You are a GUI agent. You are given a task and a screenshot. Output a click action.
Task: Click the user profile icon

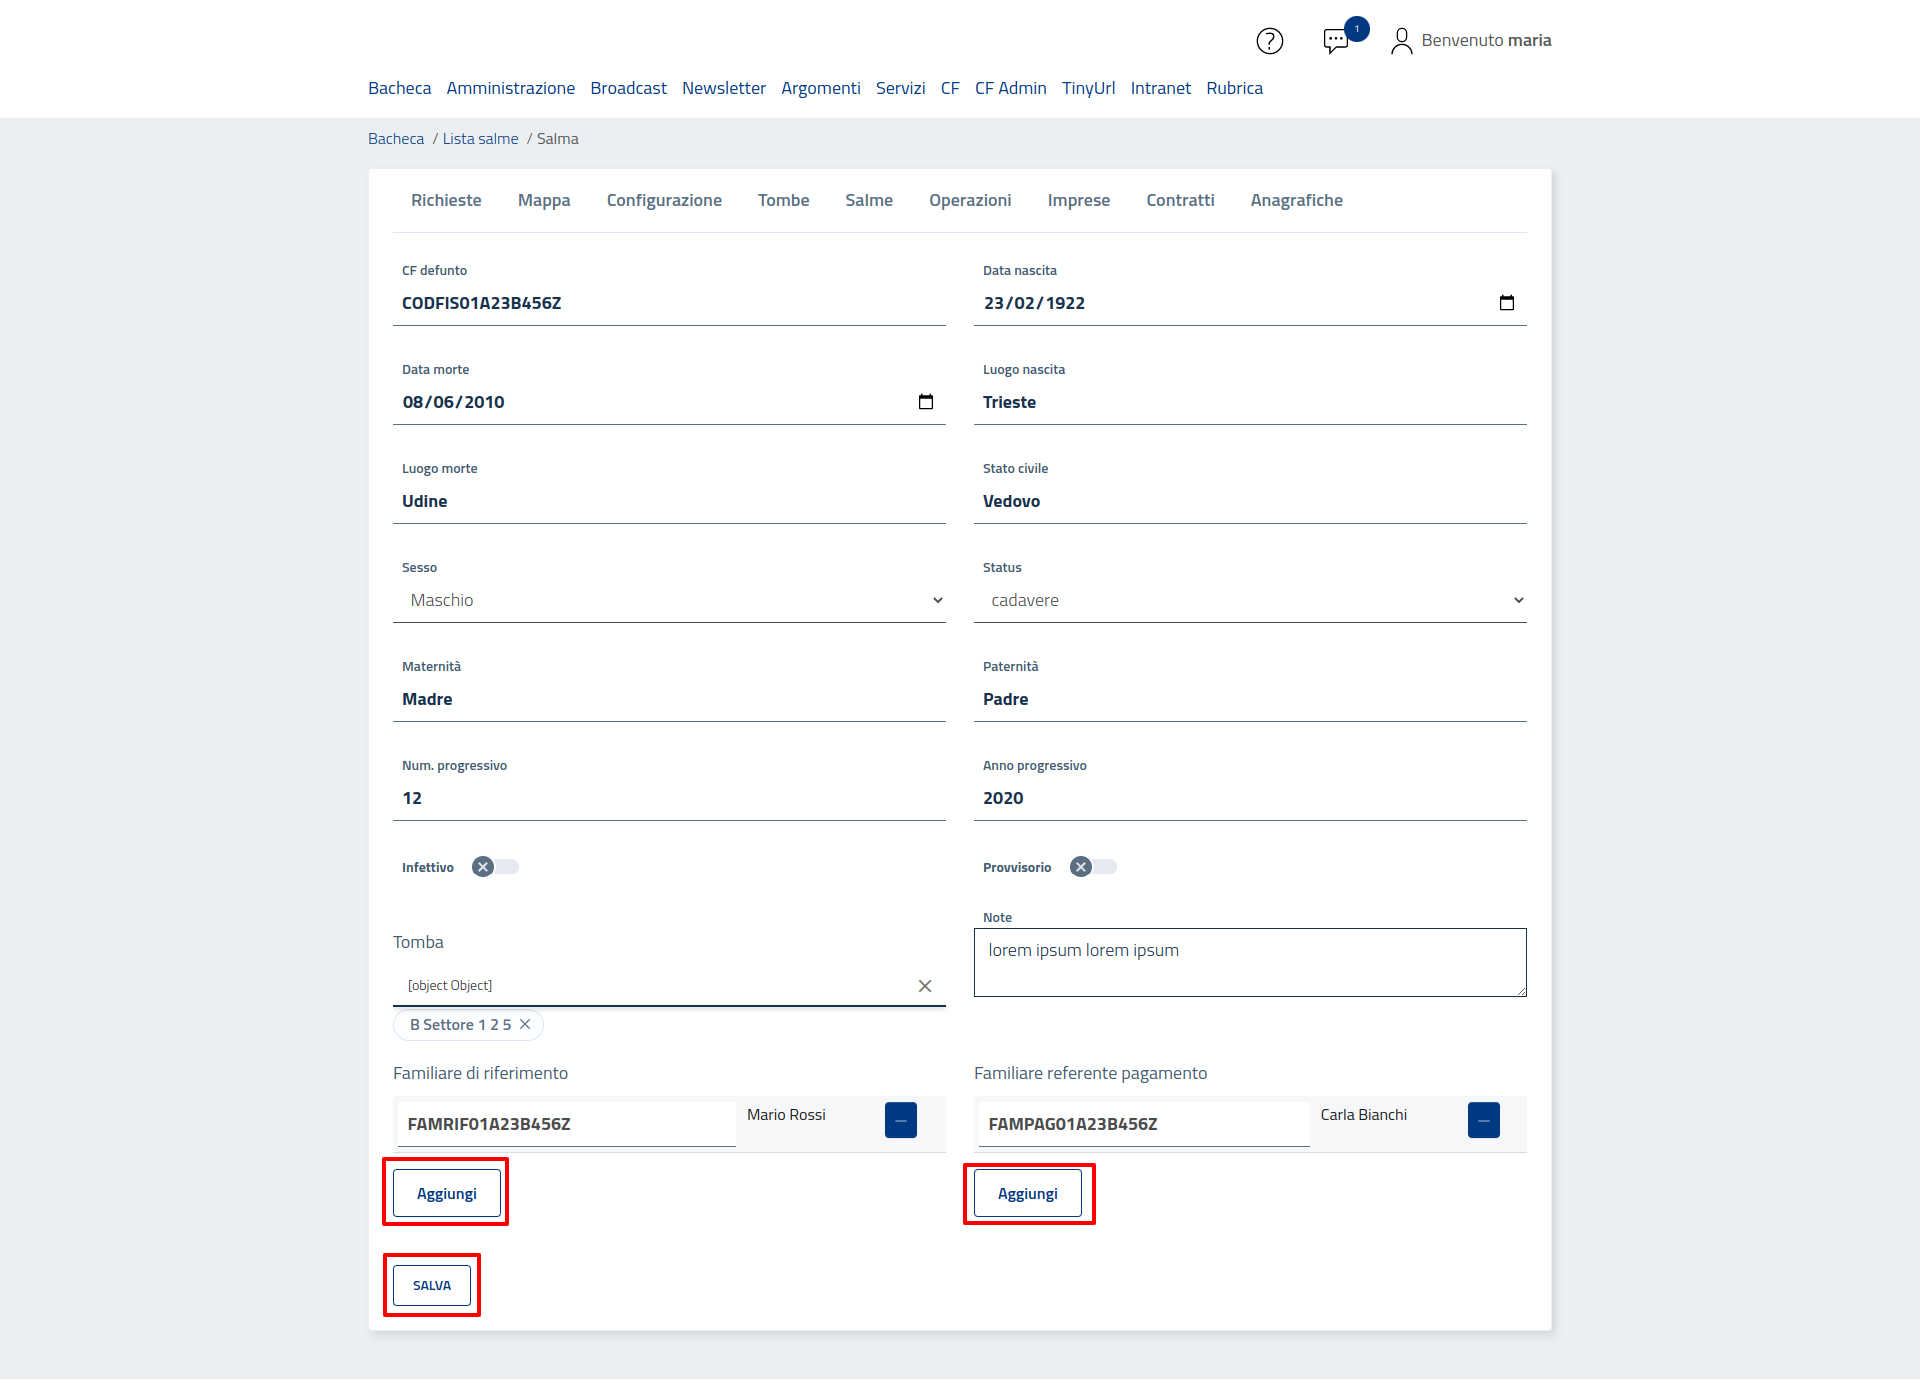tap(1401, 41)
